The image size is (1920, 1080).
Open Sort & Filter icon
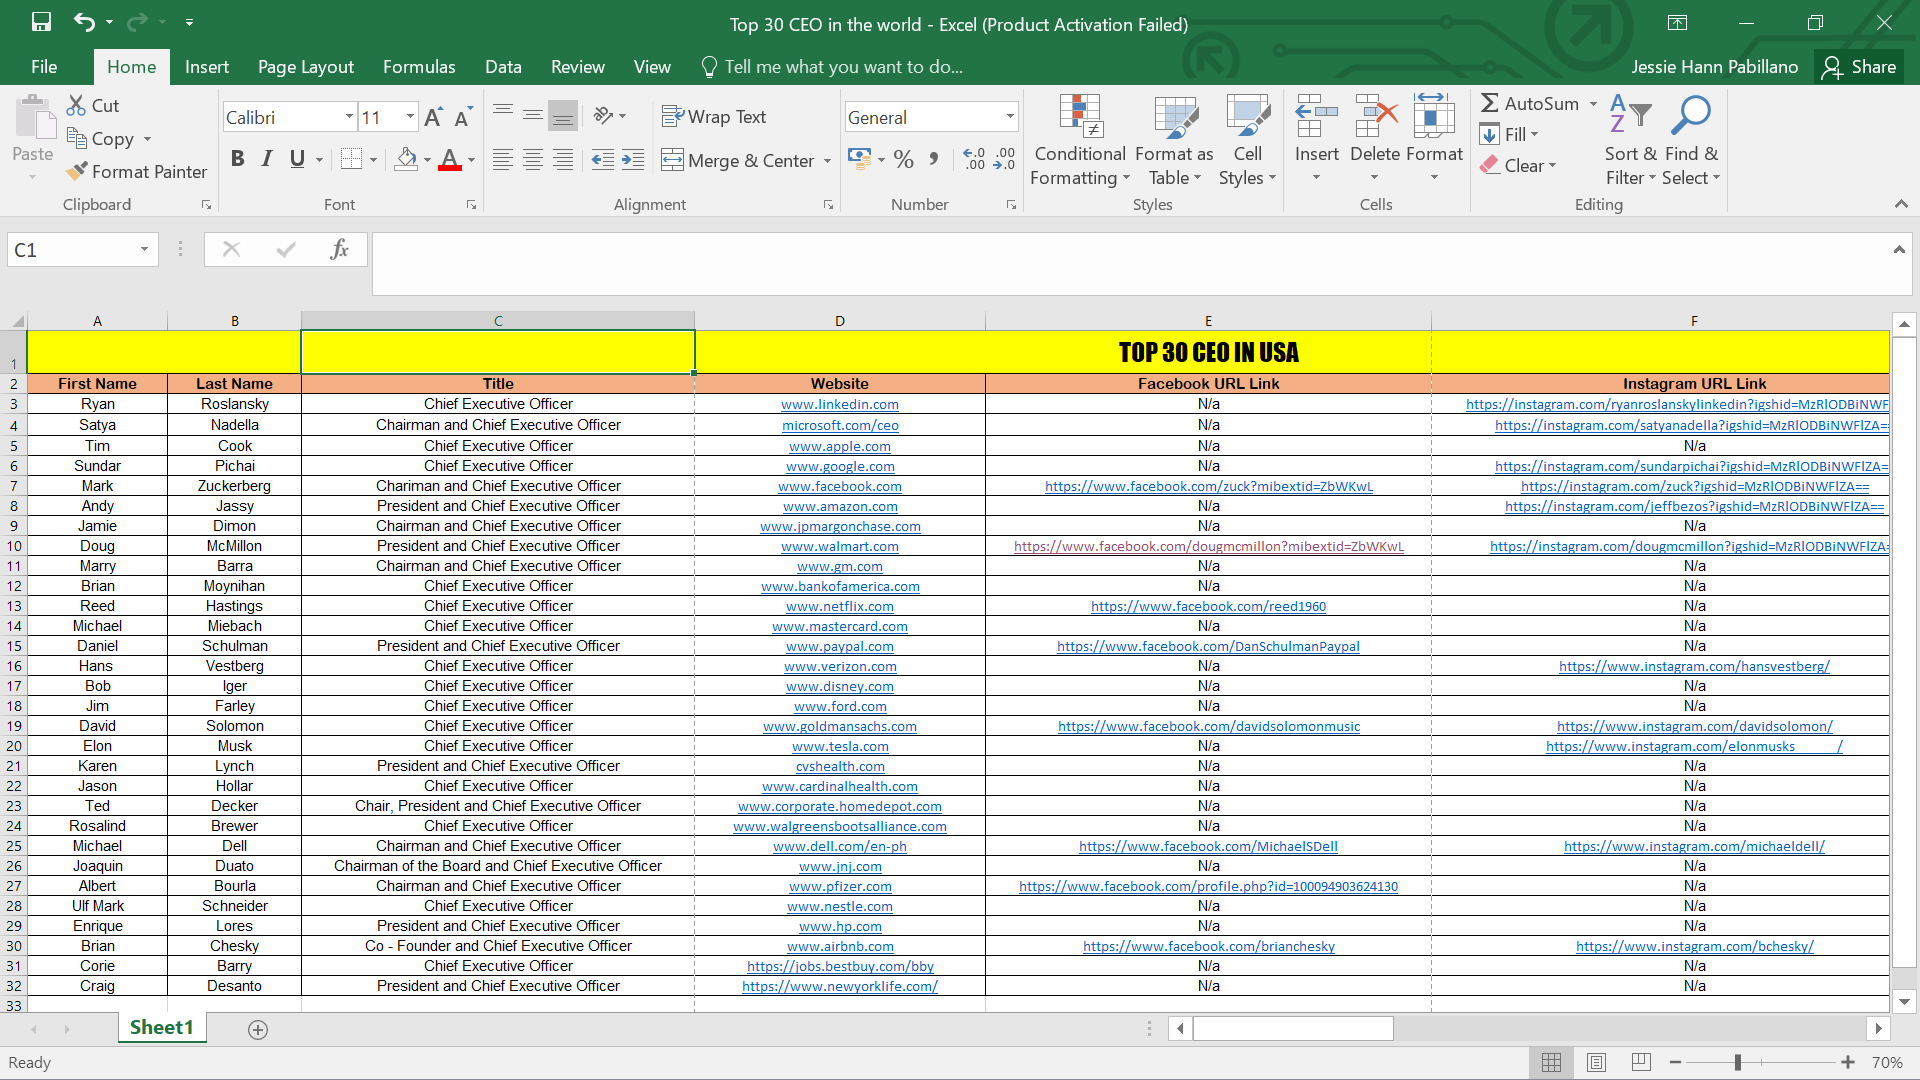pyautogui.click(x=1631, y=115)
